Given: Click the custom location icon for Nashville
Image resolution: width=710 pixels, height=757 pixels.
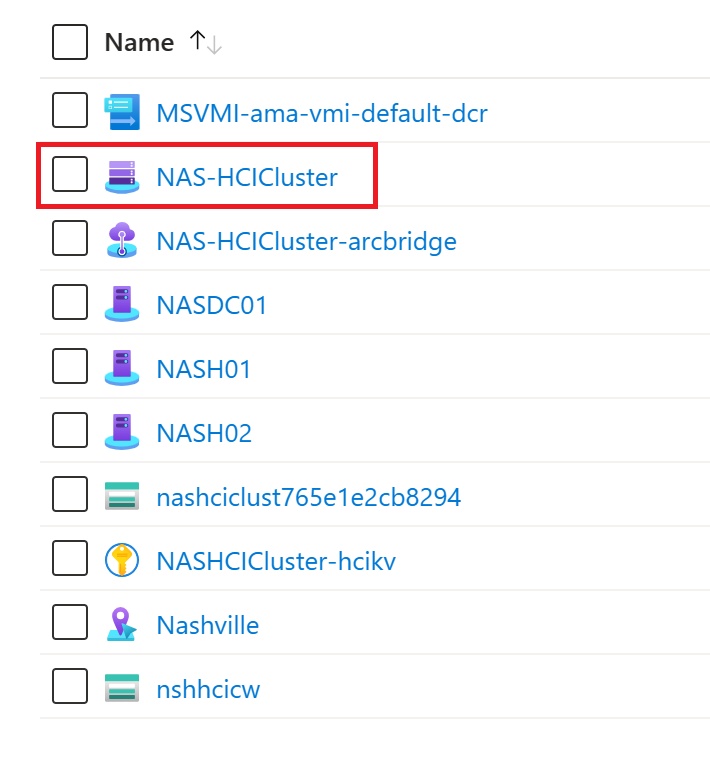Looking at the screenshot, I should 122,624.
